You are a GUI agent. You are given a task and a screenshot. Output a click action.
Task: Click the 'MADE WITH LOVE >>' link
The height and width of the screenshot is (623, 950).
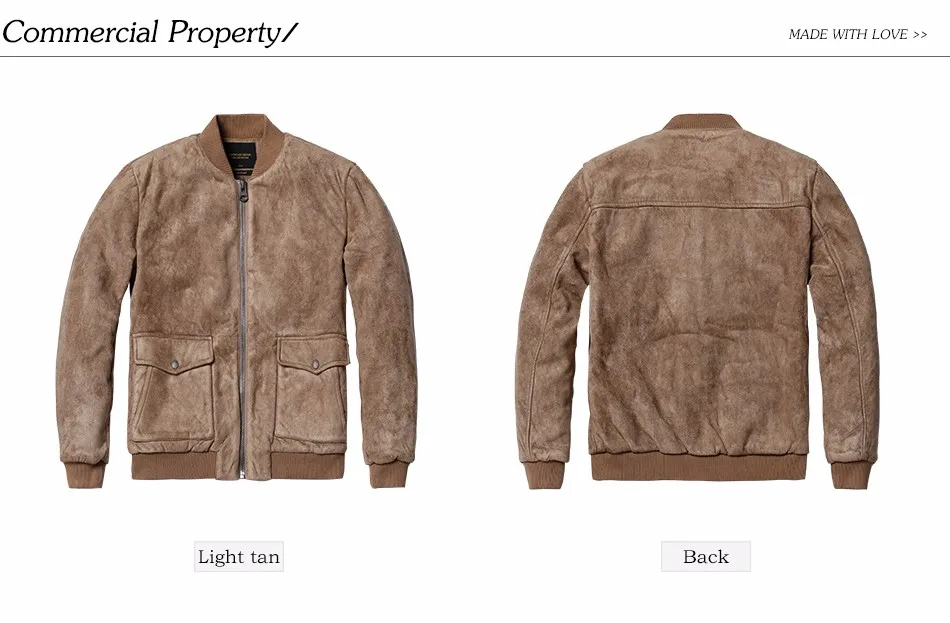point(857,35)
